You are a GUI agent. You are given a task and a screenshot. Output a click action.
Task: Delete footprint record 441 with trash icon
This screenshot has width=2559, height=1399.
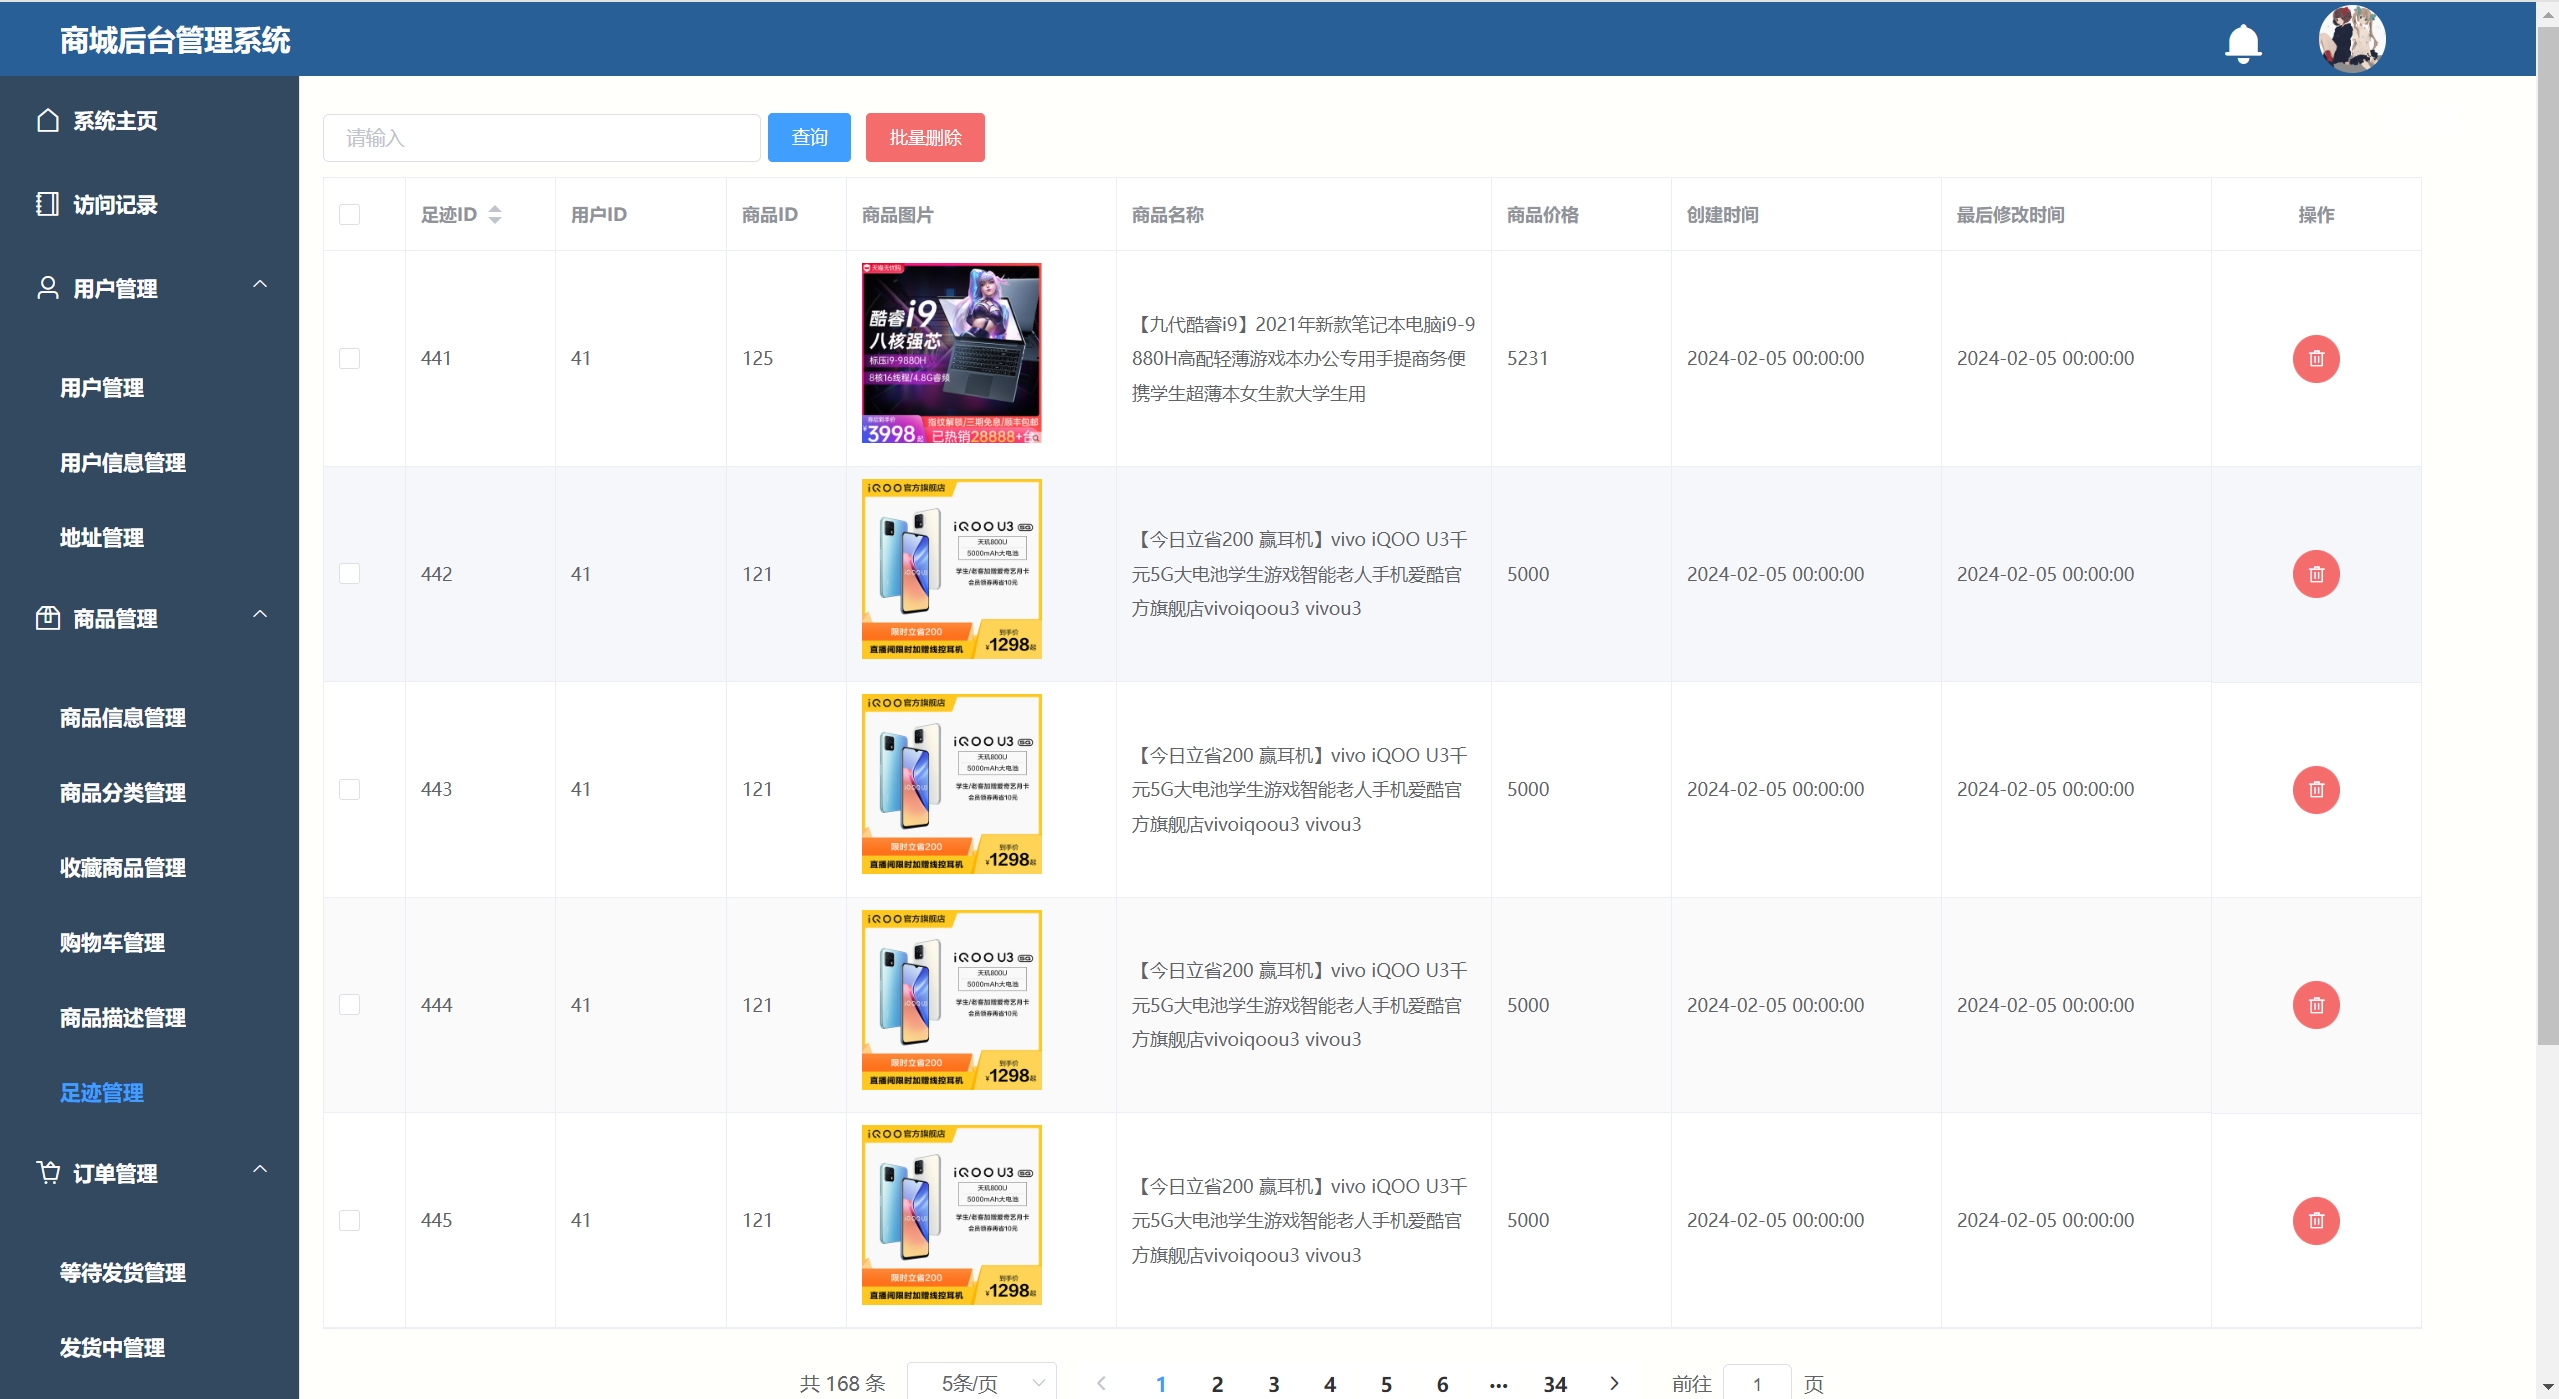coord(2315,359)
